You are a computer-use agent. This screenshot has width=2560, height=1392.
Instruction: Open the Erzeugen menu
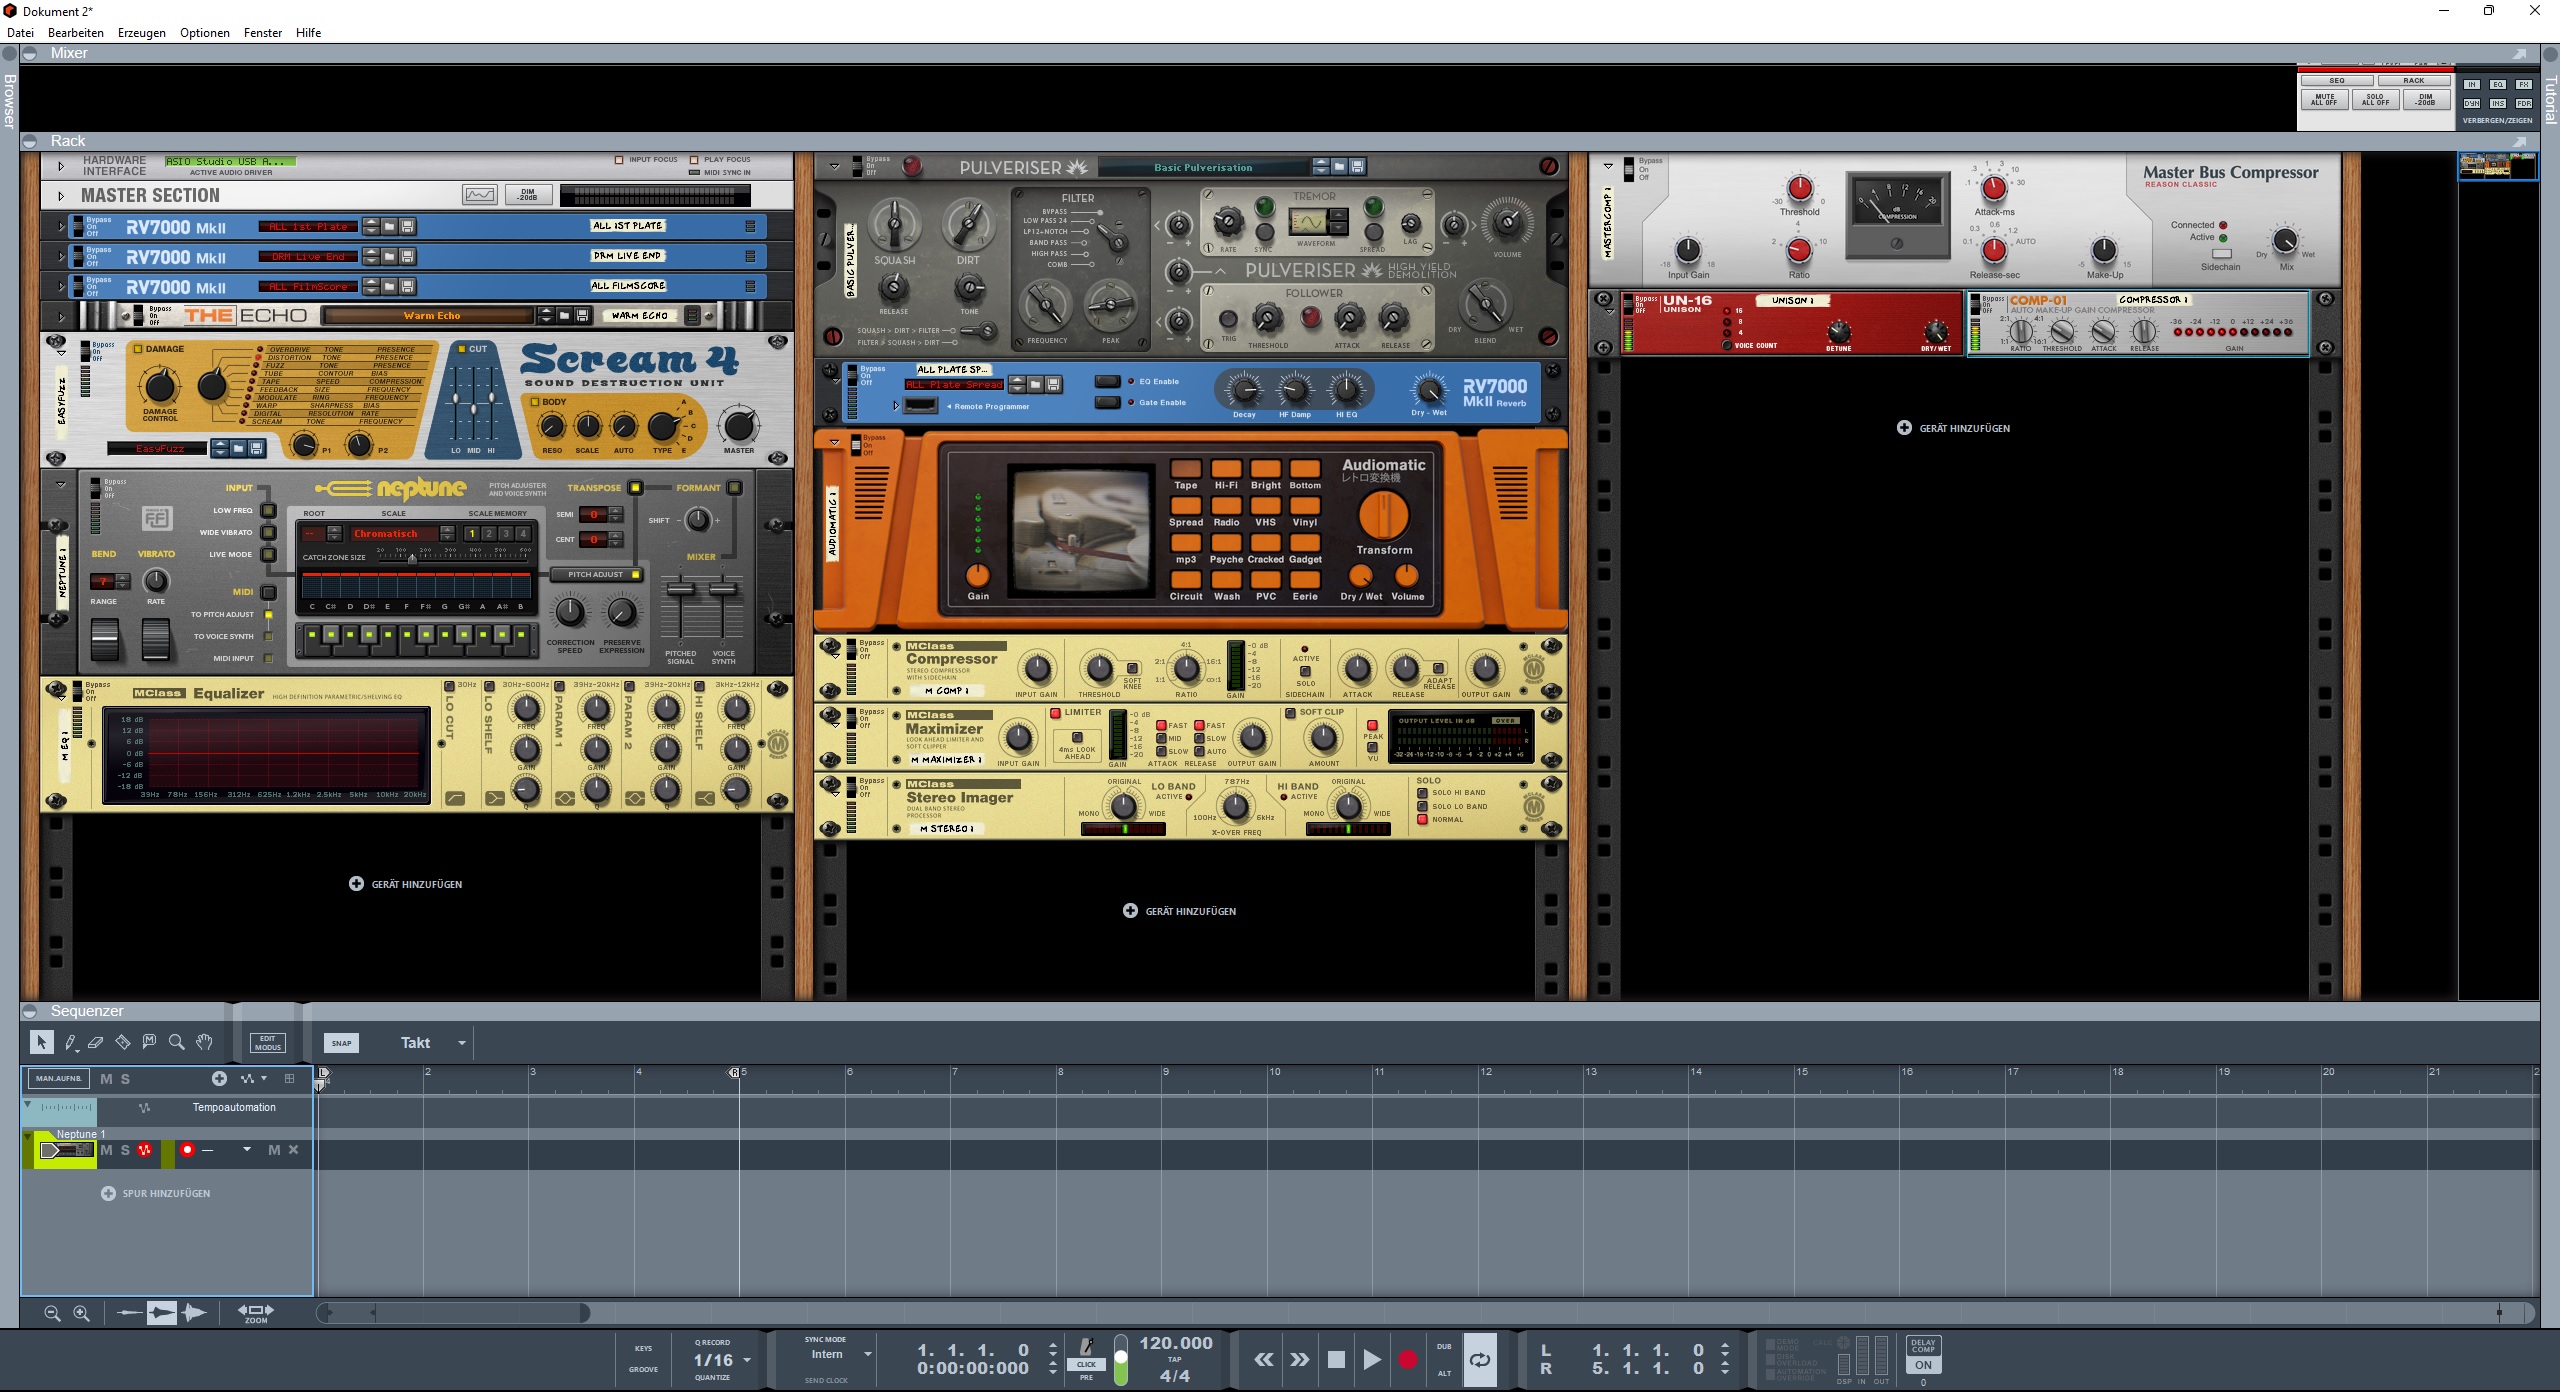pos(142,32)
